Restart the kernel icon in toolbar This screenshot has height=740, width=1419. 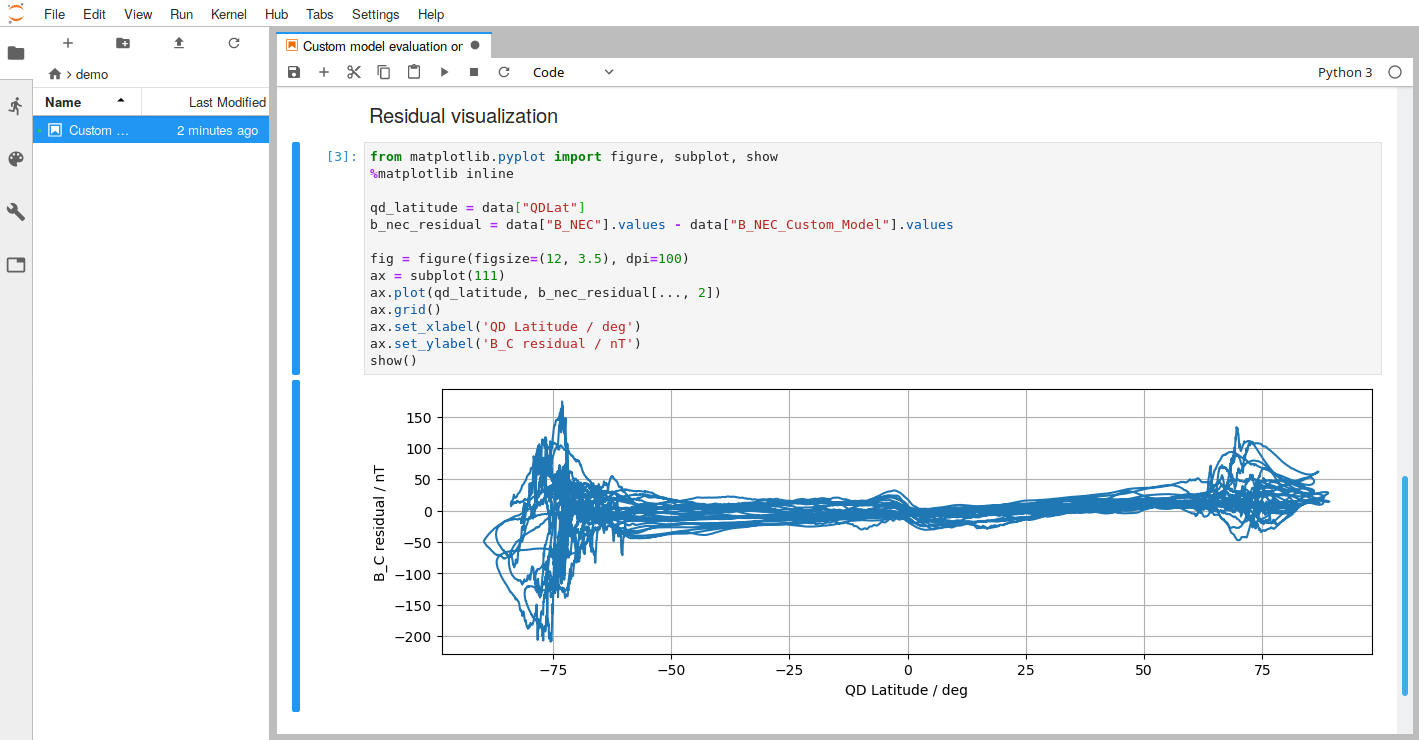pyautogui.click(x=504, y=72)
